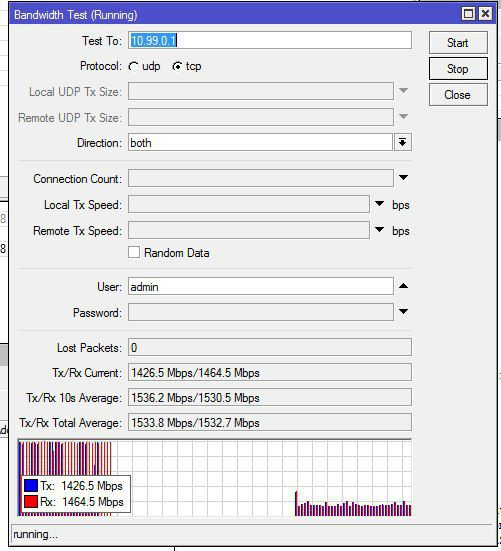Image resolution: width=501 pixels, height=551 pixels.
Task: Expand the Local UDP Tx Size arrow
Action: click(x=403, y=91)
